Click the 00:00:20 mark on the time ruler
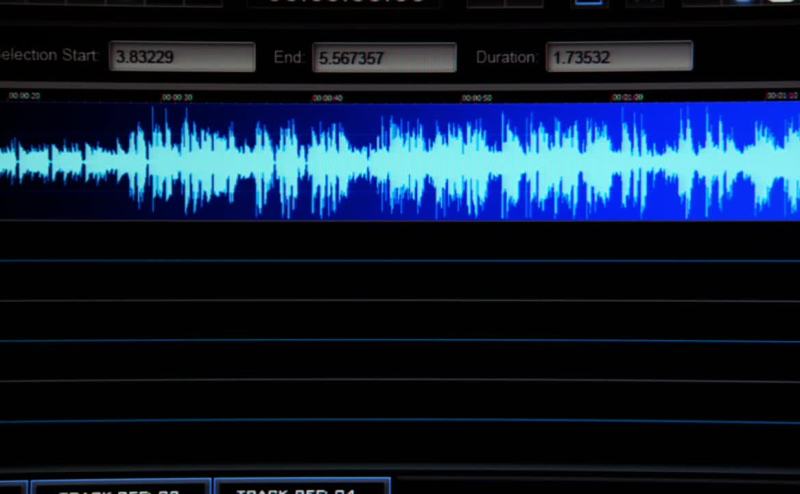800x494 pixels. coord(24,96)
